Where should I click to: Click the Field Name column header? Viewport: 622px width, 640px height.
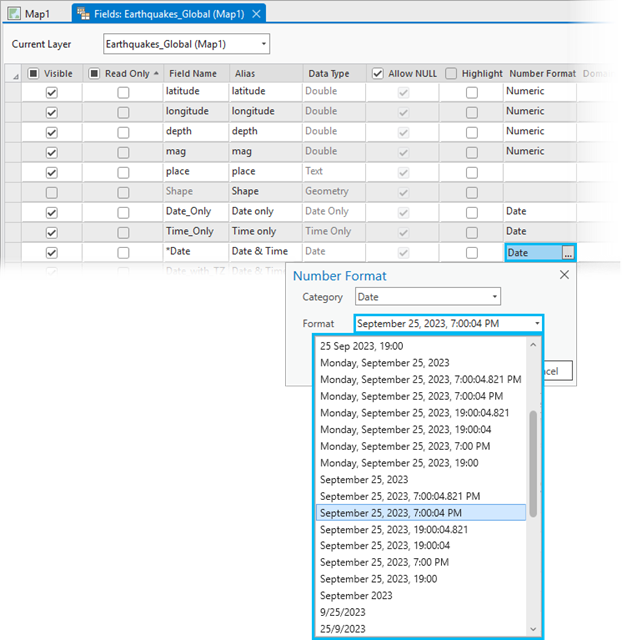click(193, 74)
